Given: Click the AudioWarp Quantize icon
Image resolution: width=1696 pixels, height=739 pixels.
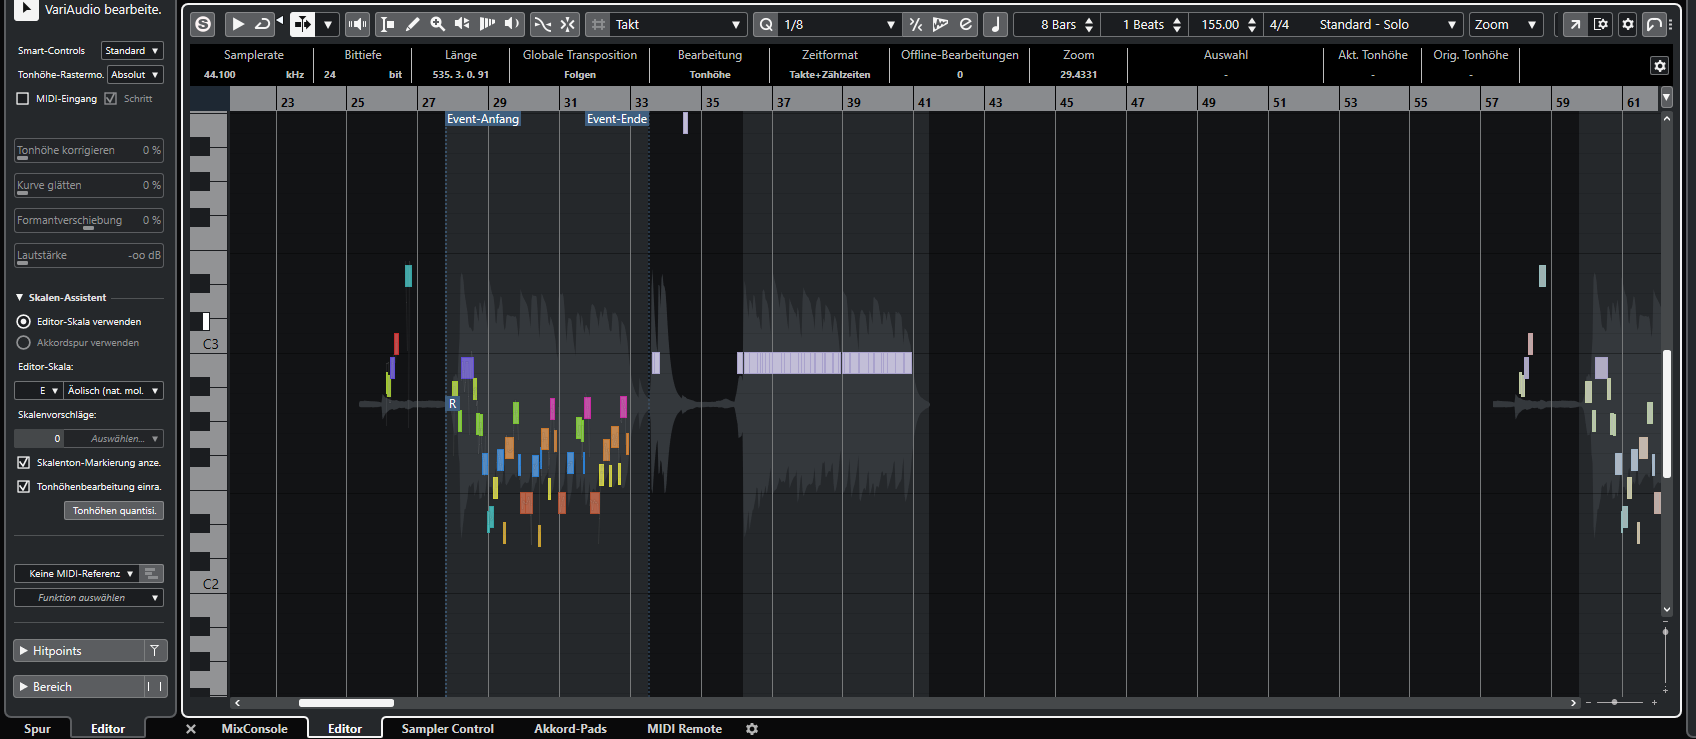Looking at the screenshot, I should pos(940,24).
